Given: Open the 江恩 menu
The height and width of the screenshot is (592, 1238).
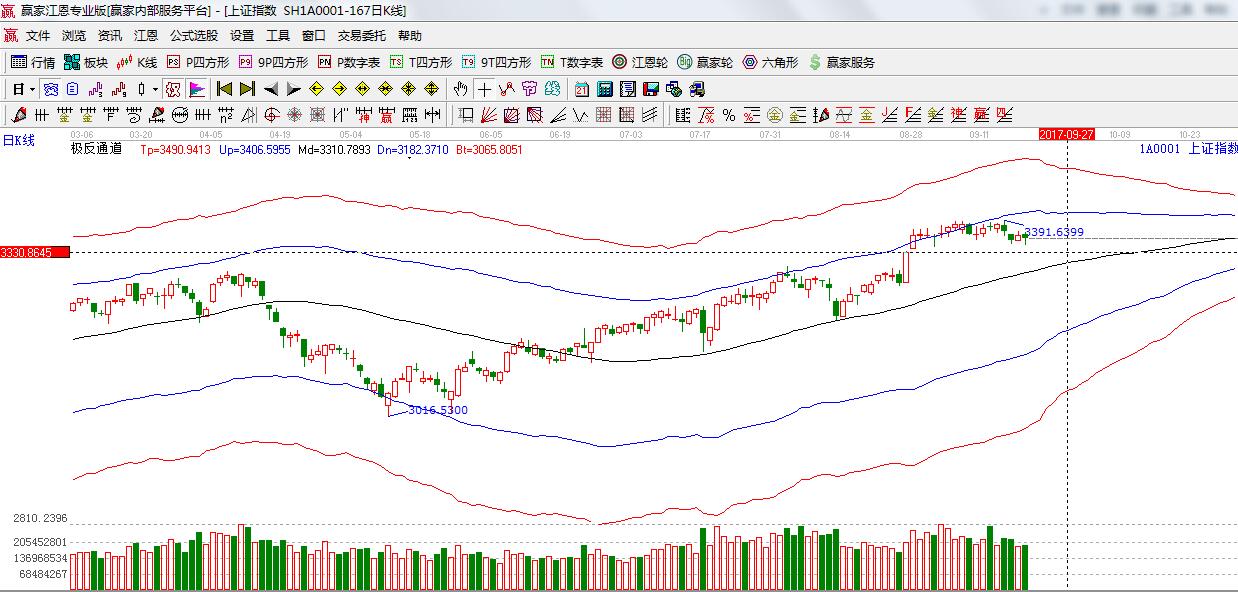Looking at the screenshot, I should 145,35.
